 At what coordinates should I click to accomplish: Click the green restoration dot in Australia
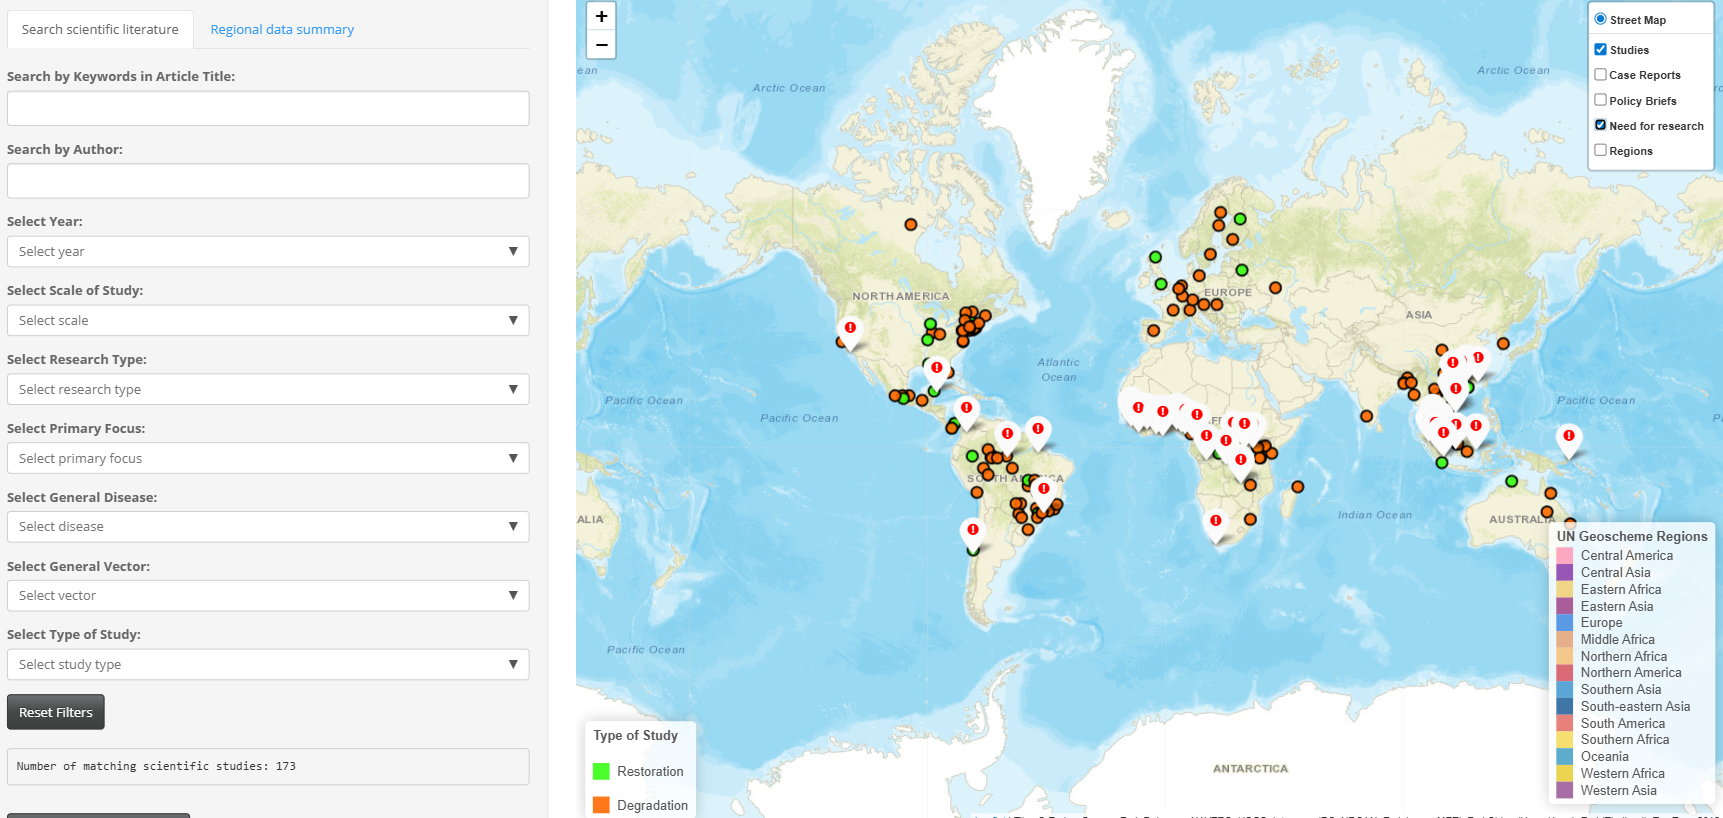click(1511, 481)
